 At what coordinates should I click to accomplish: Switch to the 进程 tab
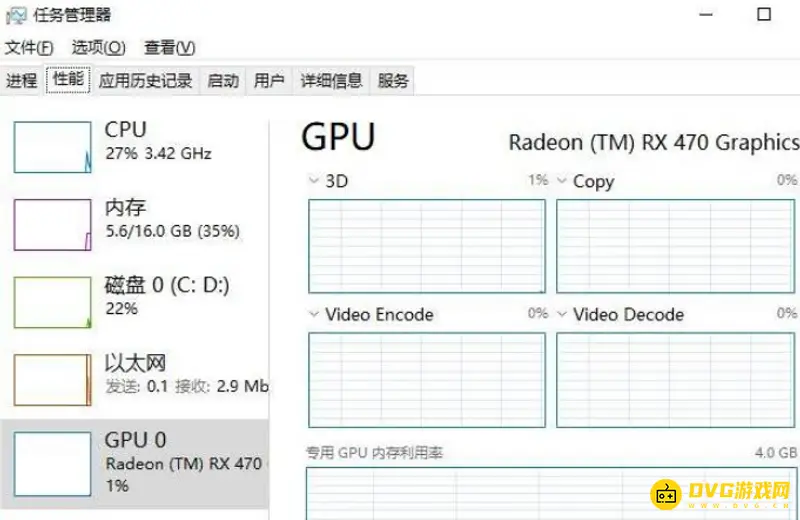click(x=21, y=81)
